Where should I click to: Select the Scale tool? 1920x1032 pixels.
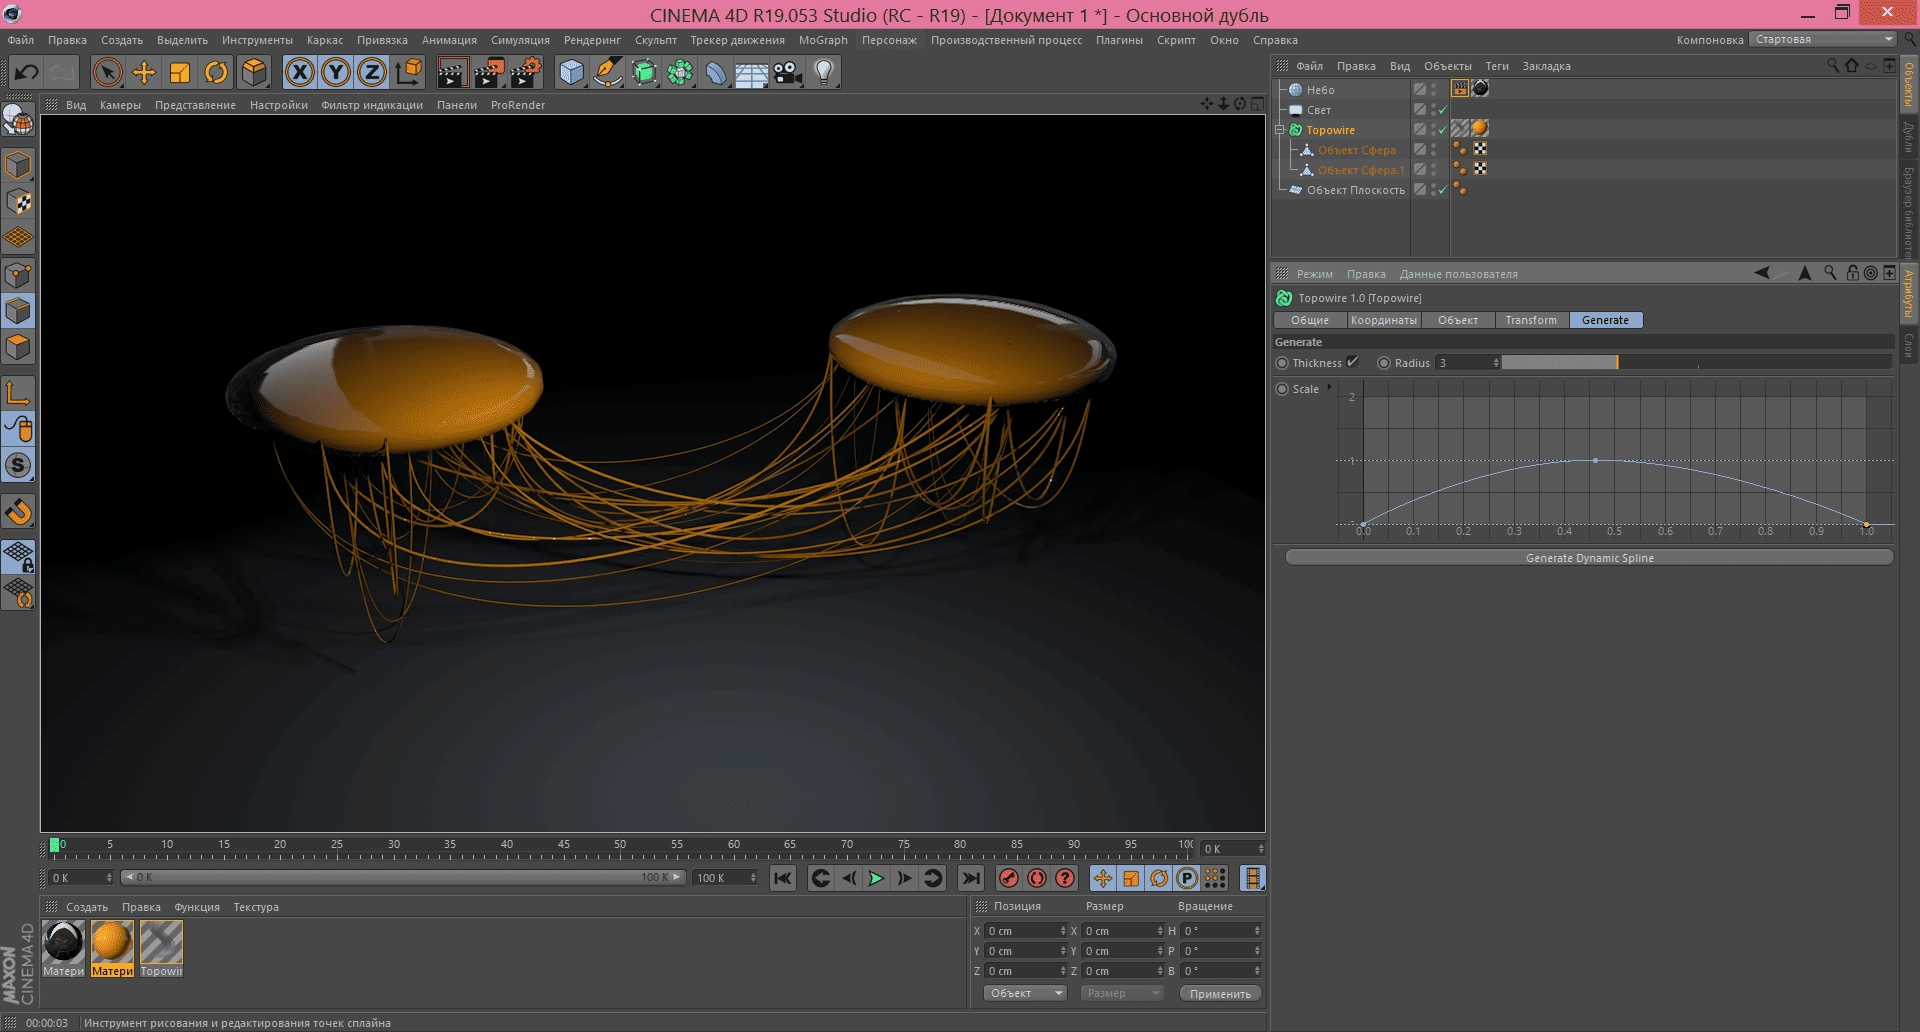[x=180, y=72]
